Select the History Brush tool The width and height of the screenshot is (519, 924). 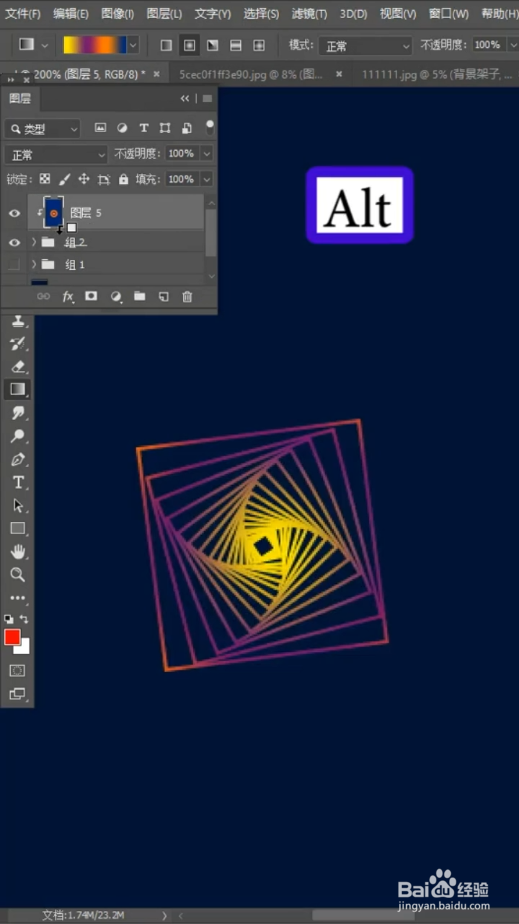(18, 344)
